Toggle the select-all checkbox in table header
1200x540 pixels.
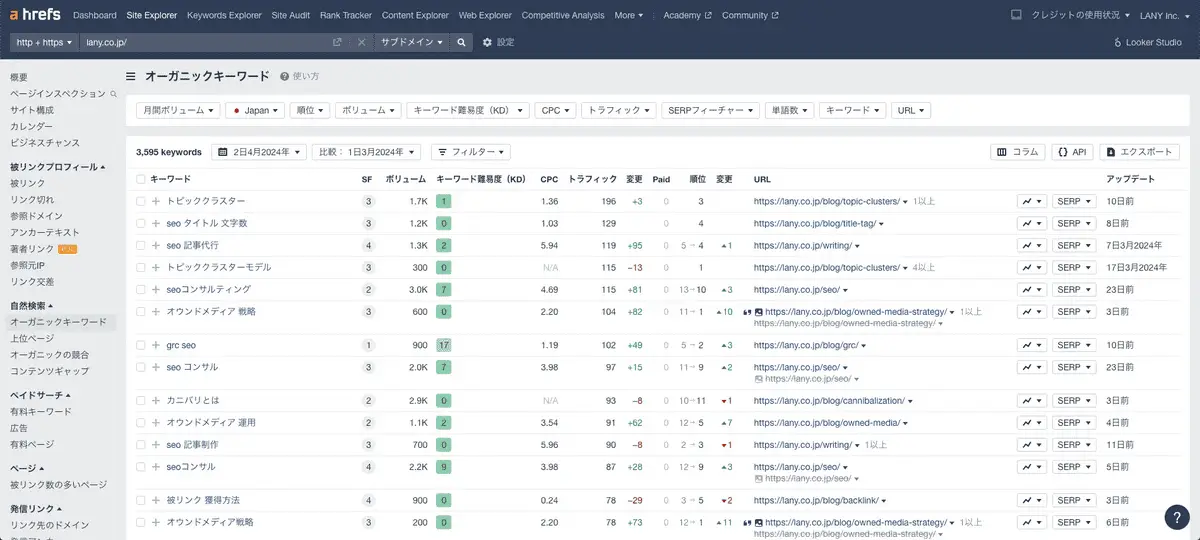click(141, 179)
